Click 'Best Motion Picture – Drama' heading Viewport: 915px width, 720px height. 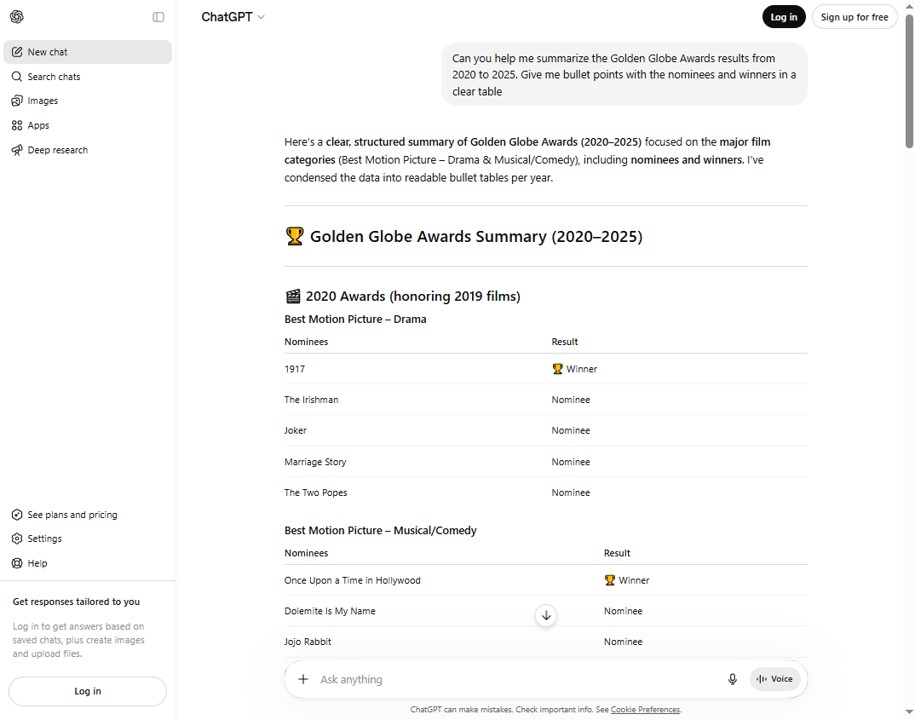[355, 319]
